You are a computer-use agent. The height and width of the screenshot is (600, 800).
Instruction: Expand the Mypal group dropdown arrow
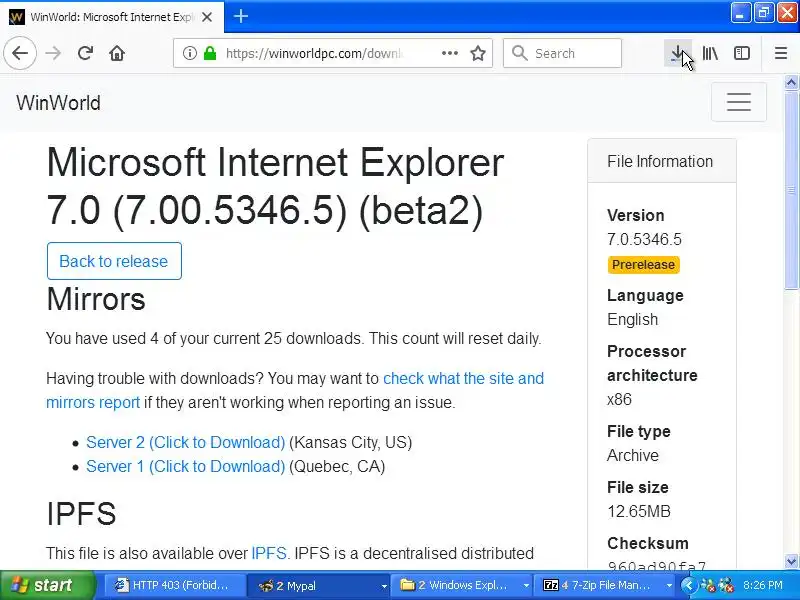click(x=384, y=586)
